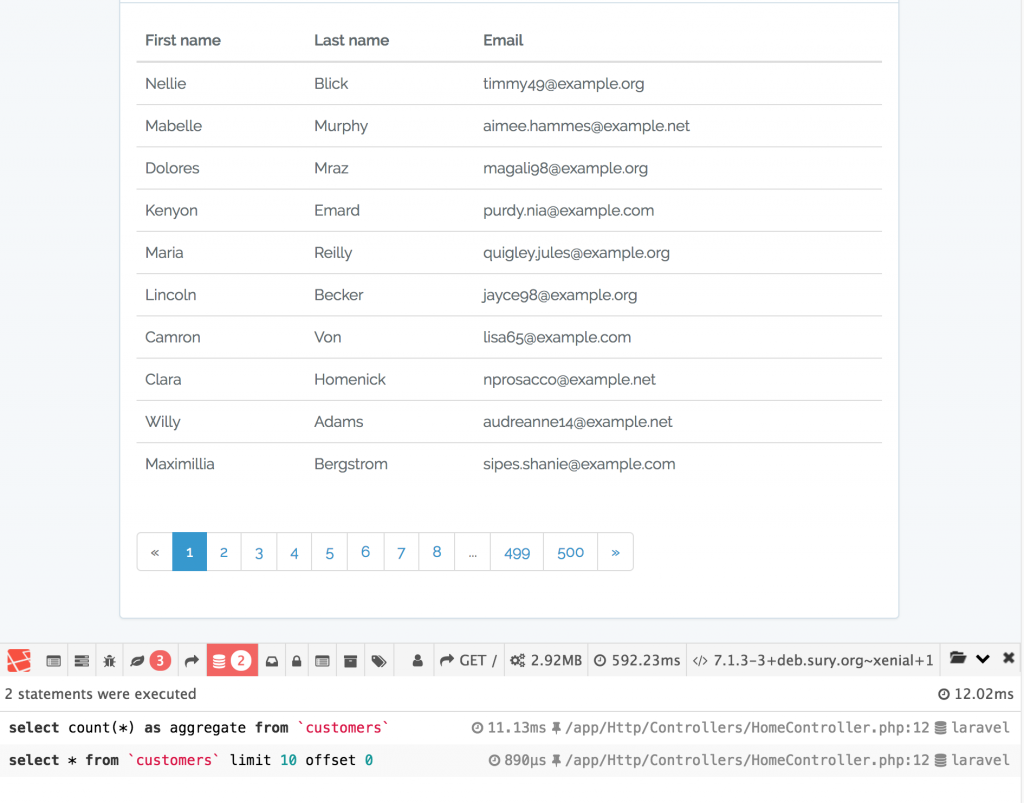Open the Messages panel in Debugbar

pyautogui.click(x=52, y=659)
